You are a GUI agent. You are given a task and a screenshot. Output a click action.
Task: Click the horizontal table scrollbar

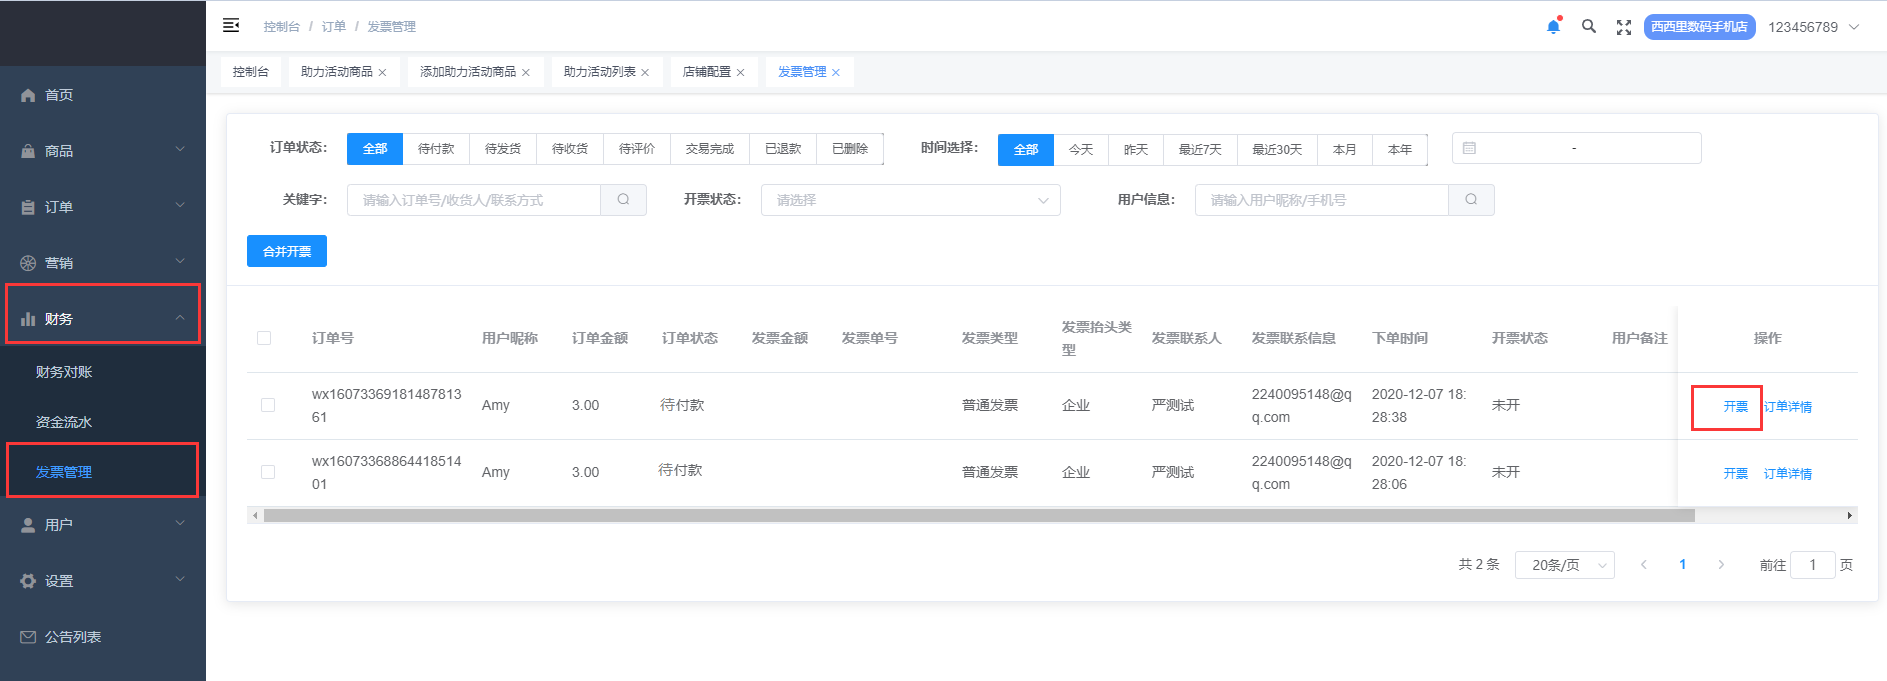point(978,516)
